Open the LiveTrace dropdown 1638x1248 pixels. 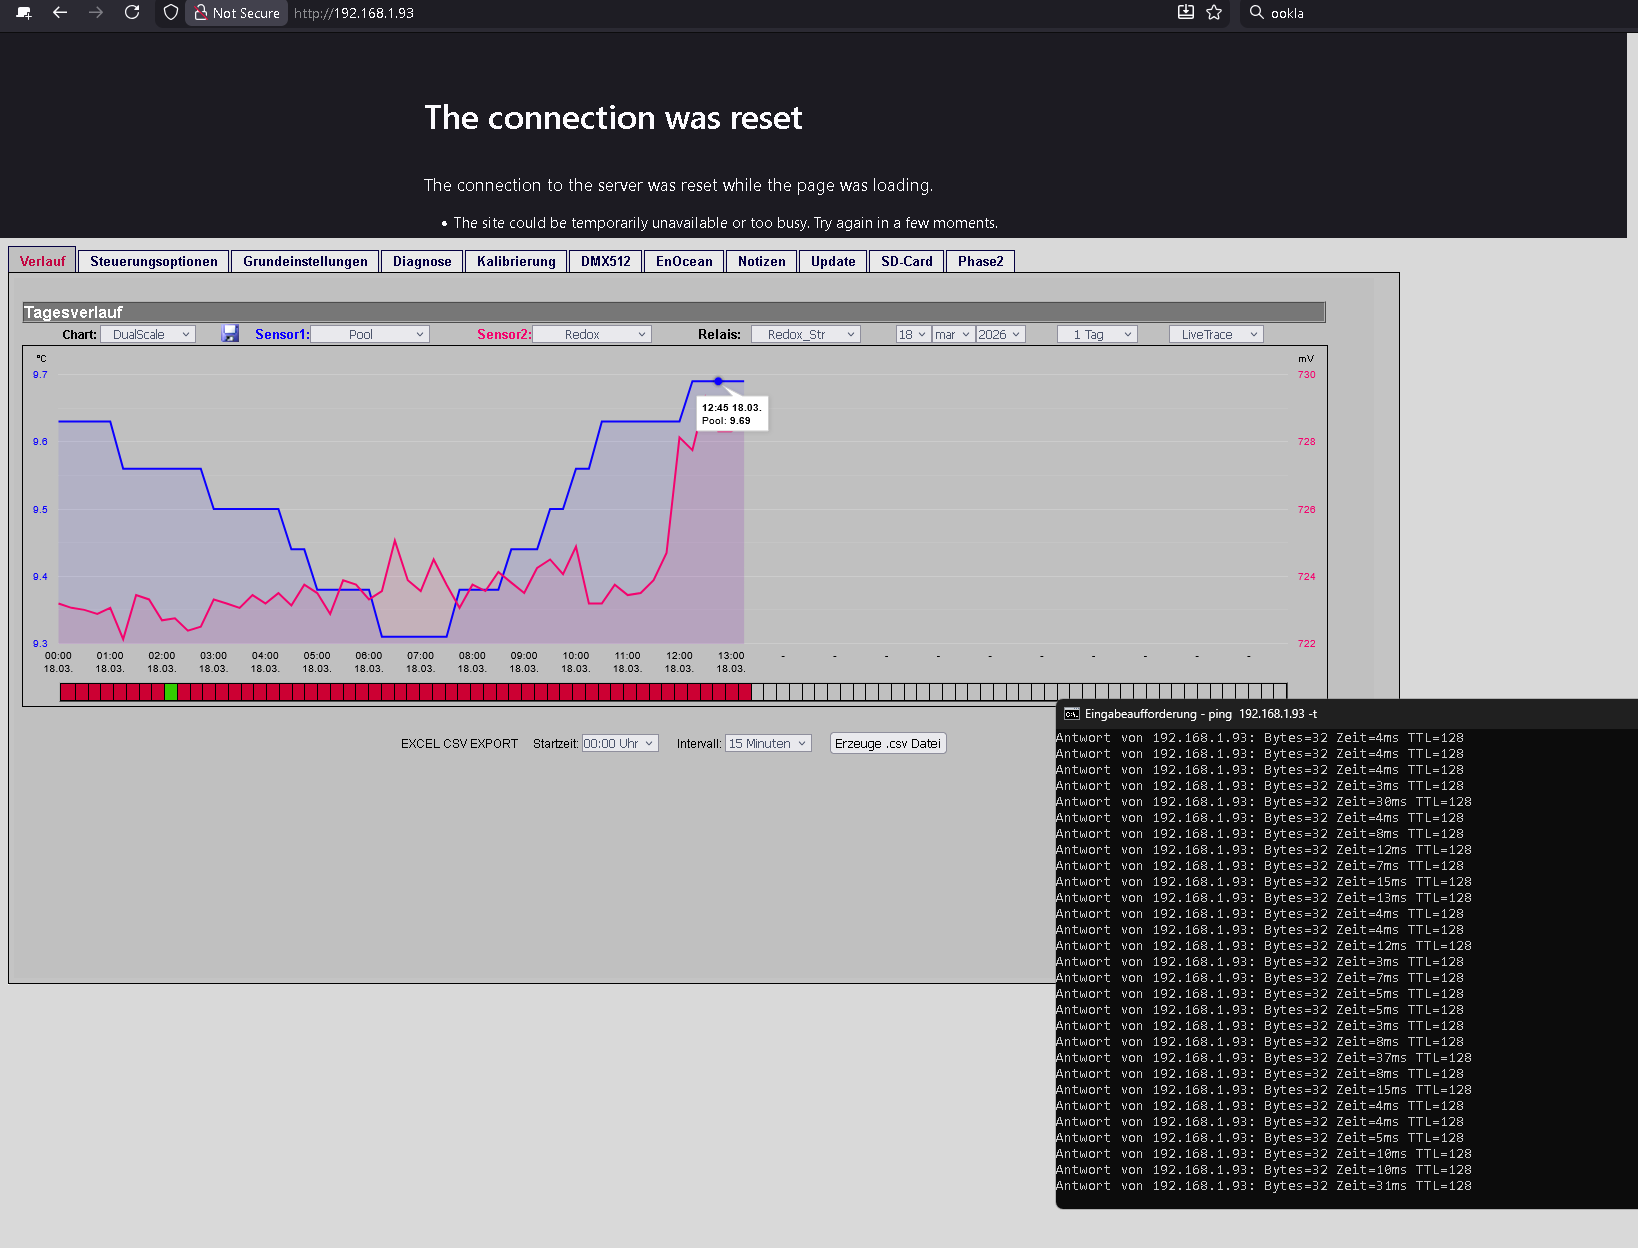coord(1216,334)
